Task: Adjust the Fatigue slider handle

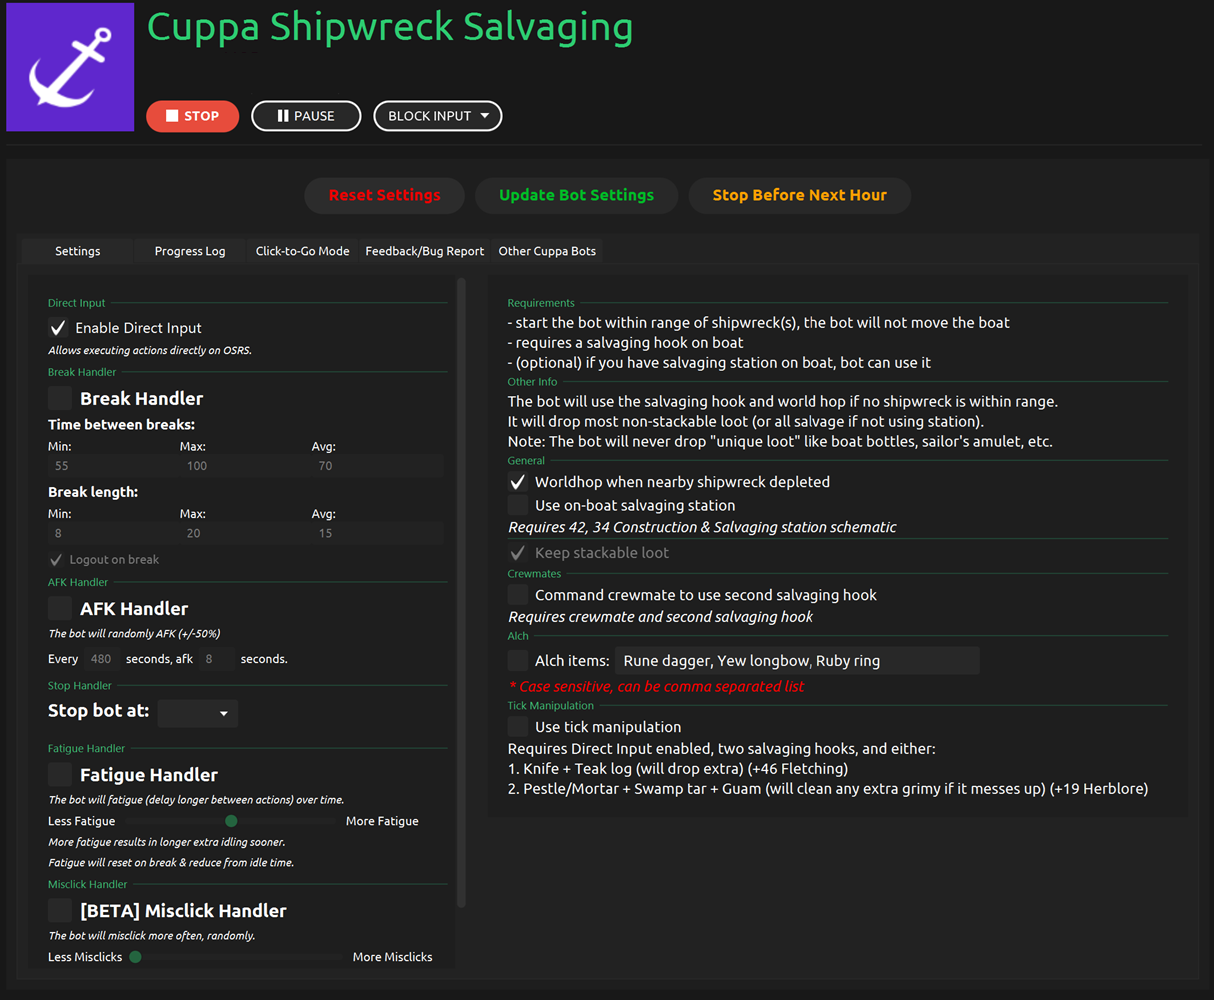Action: (231, 821)
